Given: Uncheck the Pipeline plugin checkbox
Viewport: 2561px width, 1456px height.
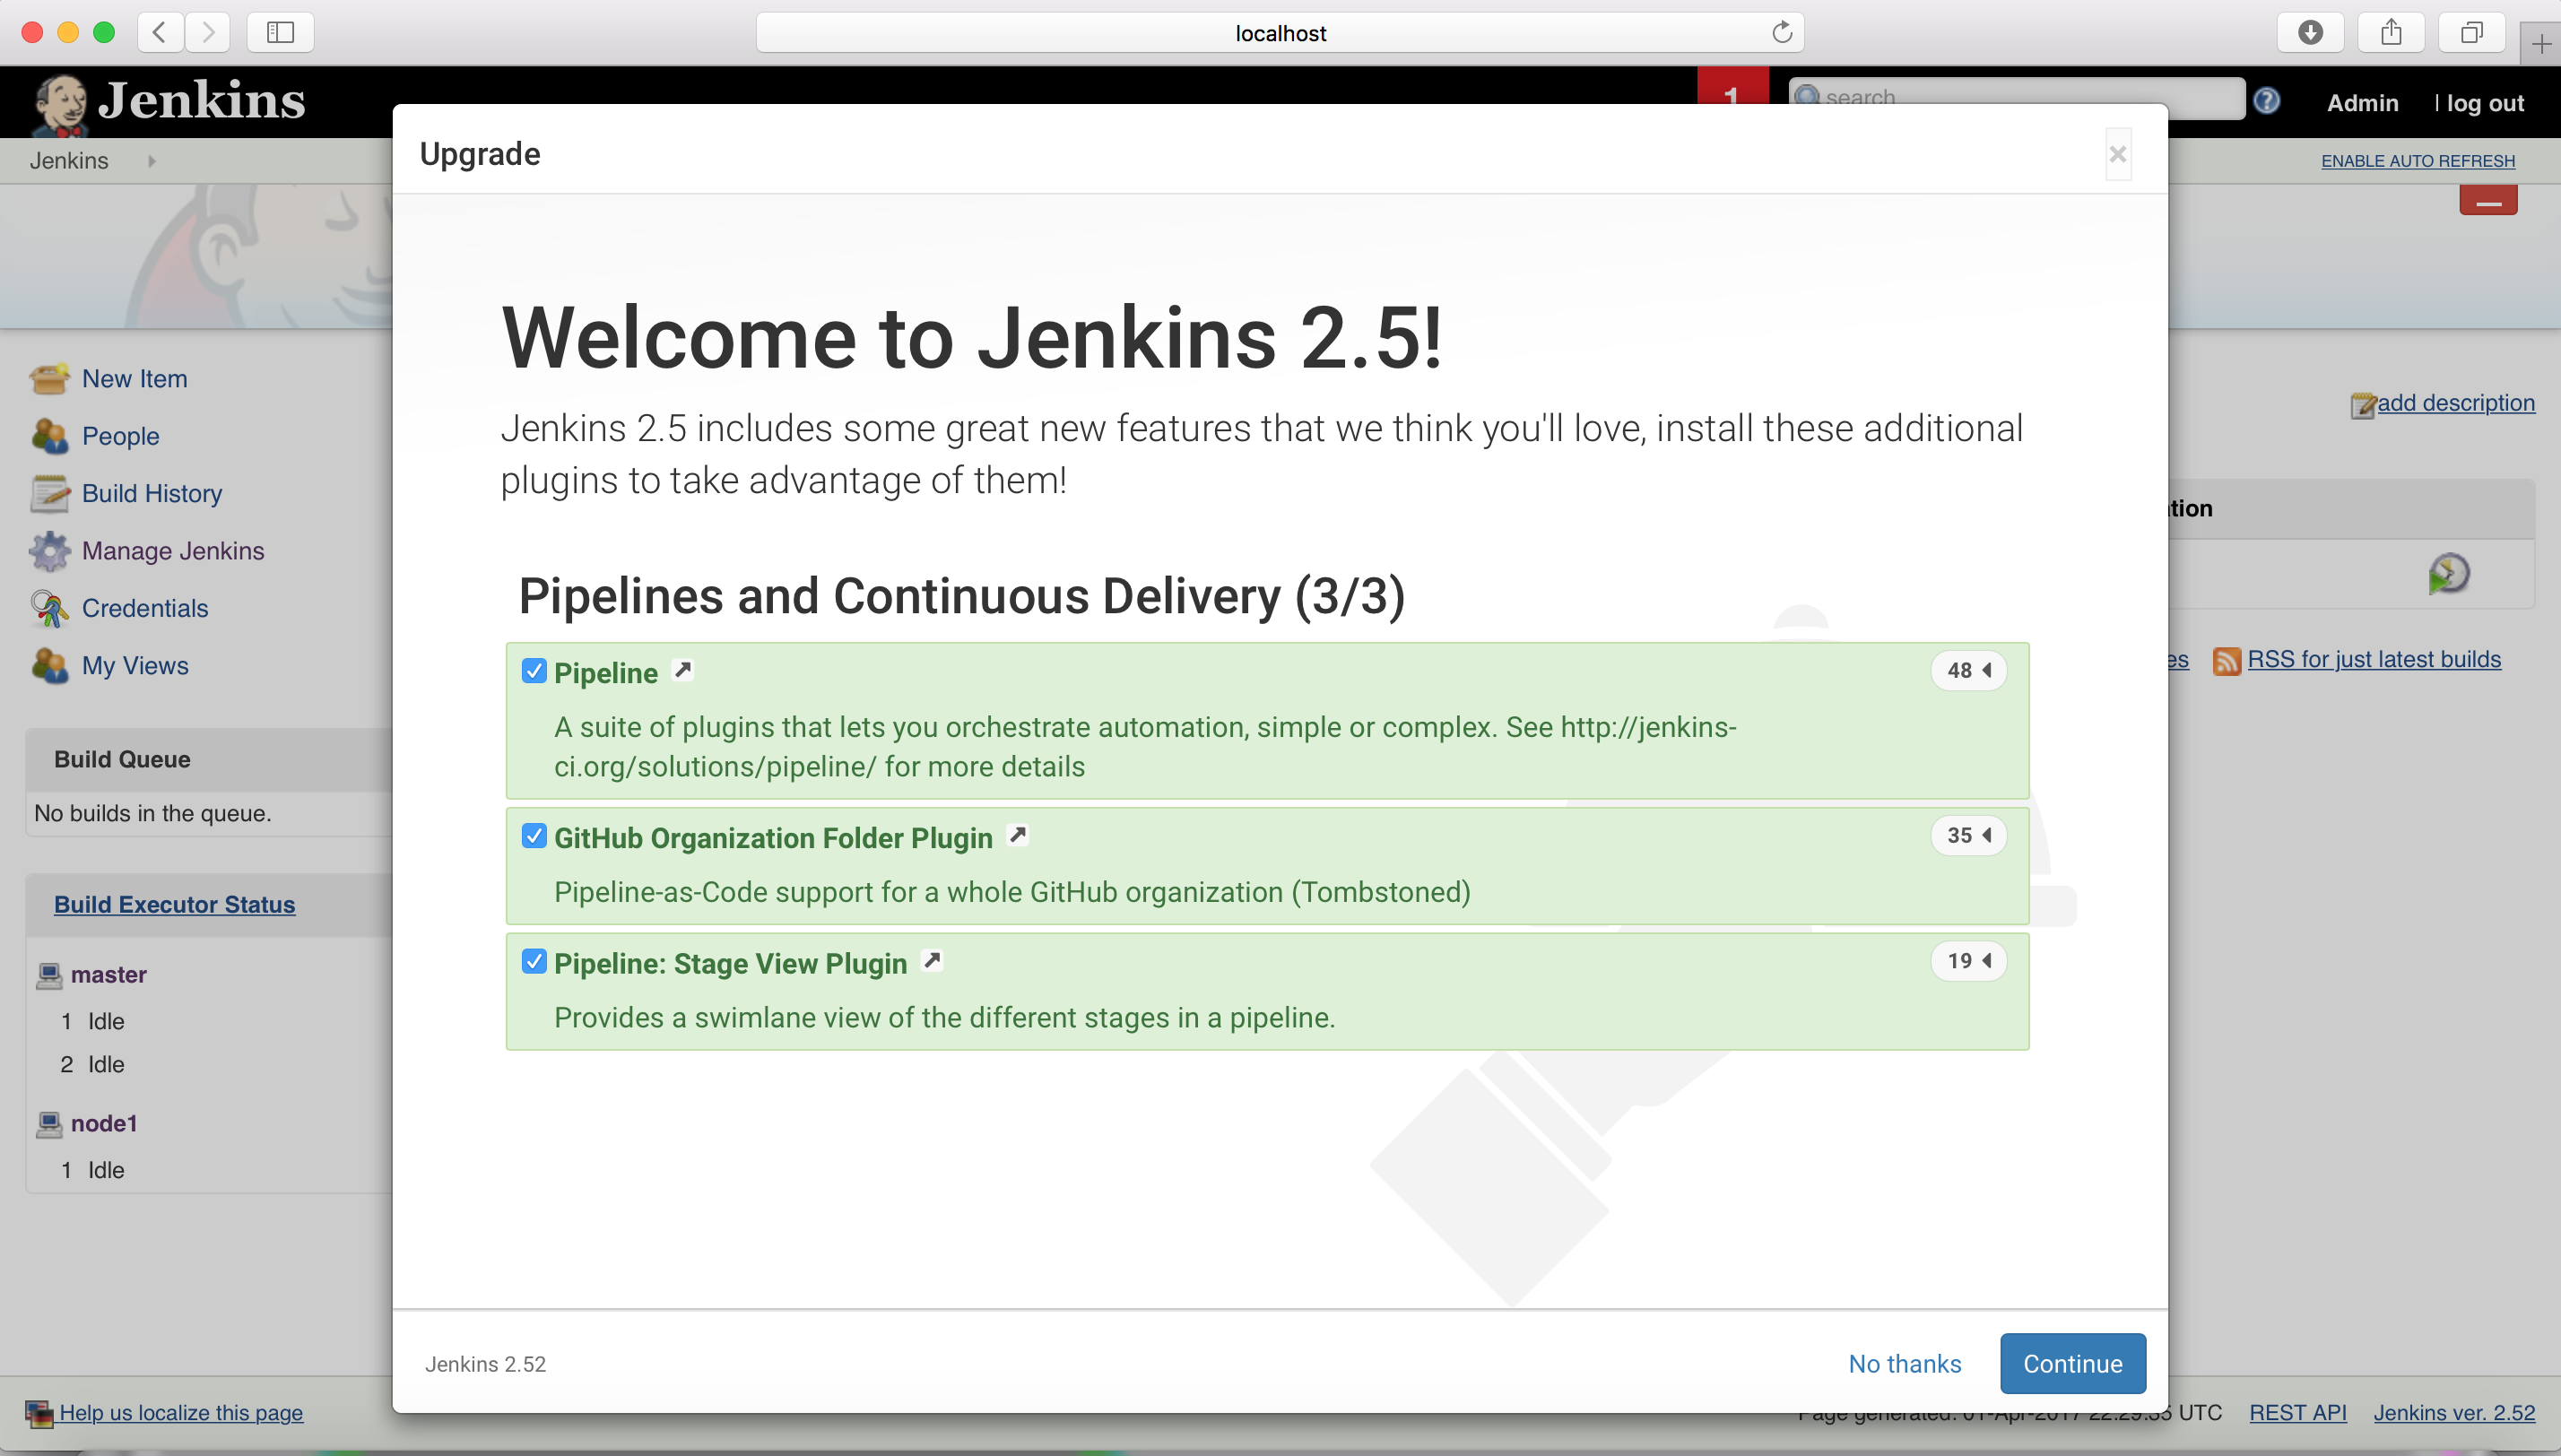Looking at the screenshot, I should point(534,671).
